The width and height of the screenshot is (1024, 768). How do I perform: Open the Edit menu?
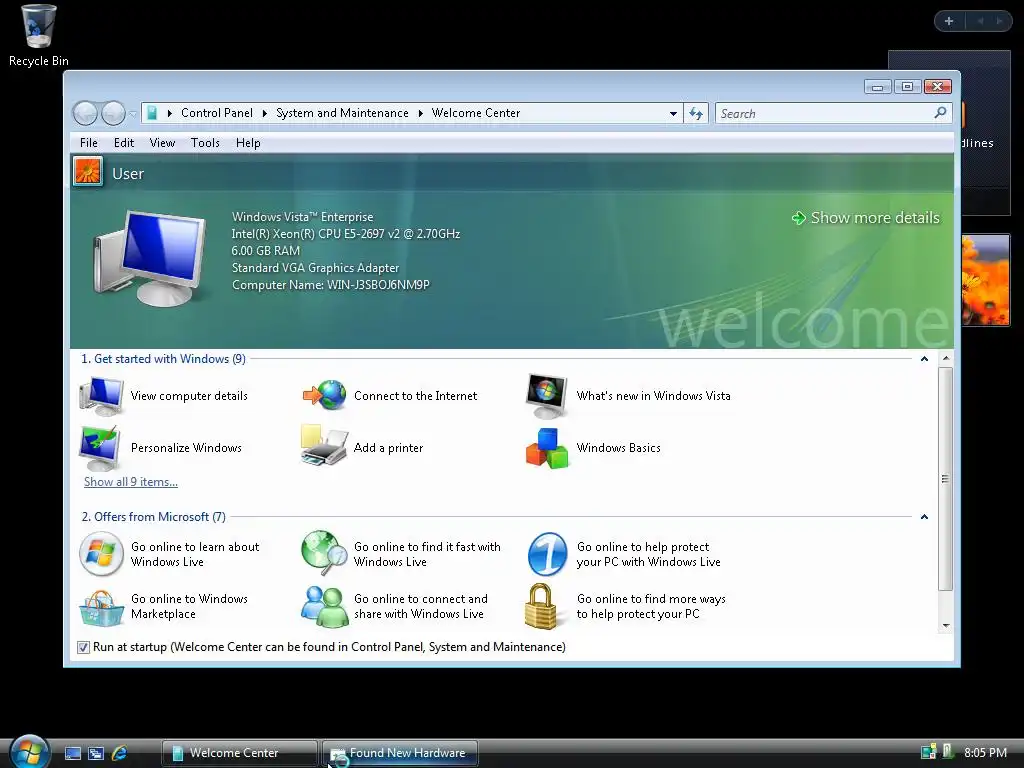[x=123, y=143]
